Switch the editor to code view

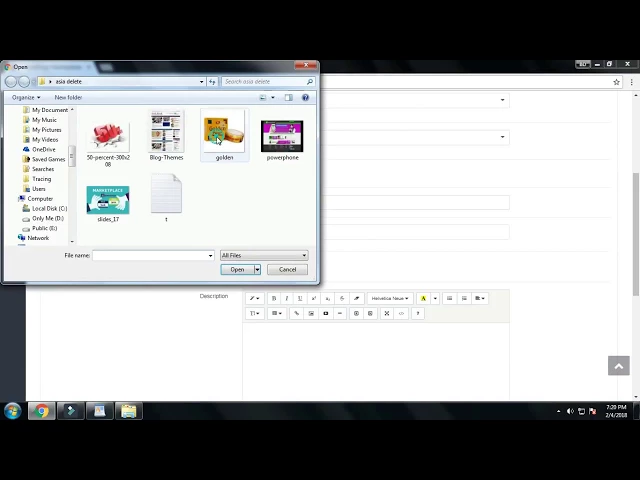pyautogui.click(x=401, y=313)
